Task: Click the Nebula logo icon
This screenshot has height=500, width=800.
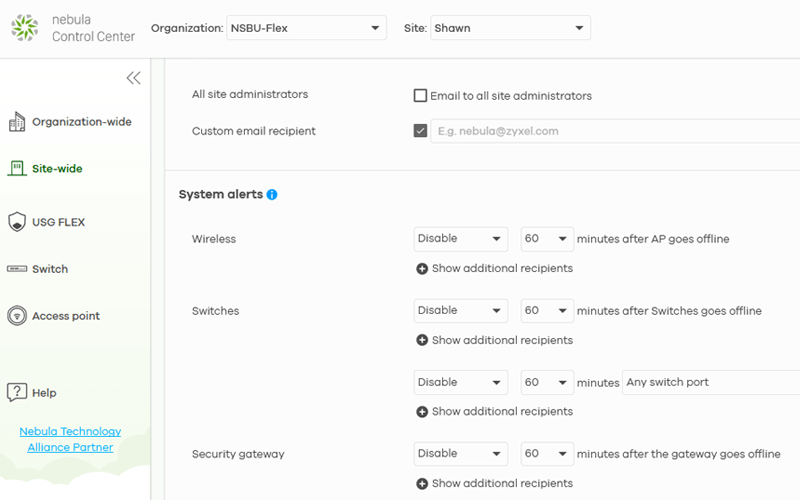Action: (24, 28)
